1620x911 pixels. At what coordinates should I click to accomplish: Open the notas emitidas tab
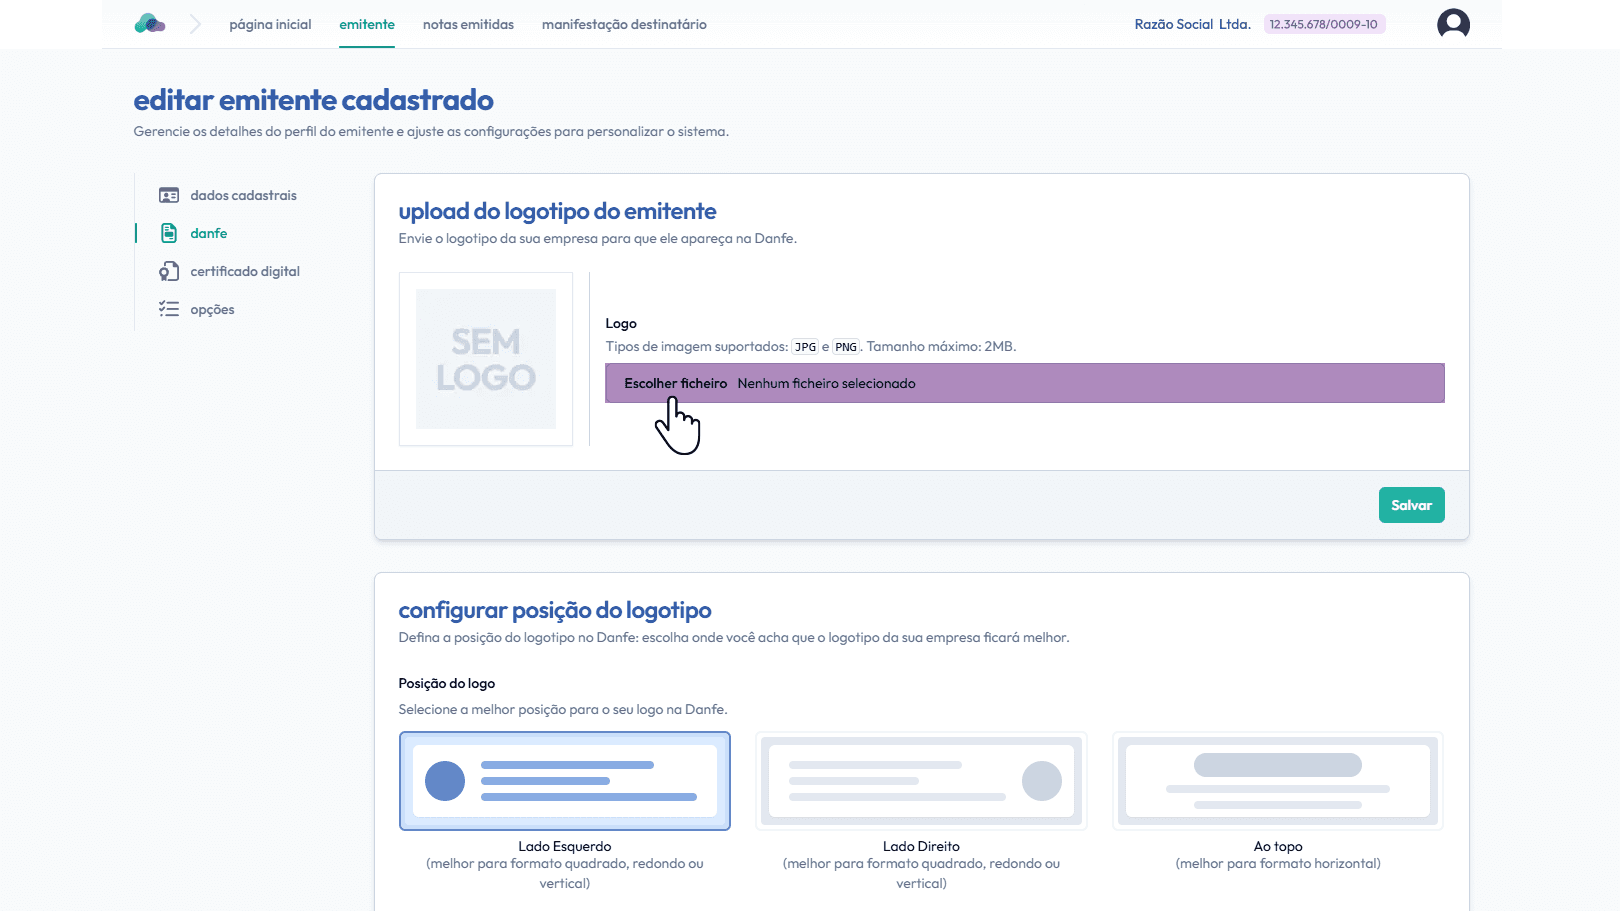(468, 25)
